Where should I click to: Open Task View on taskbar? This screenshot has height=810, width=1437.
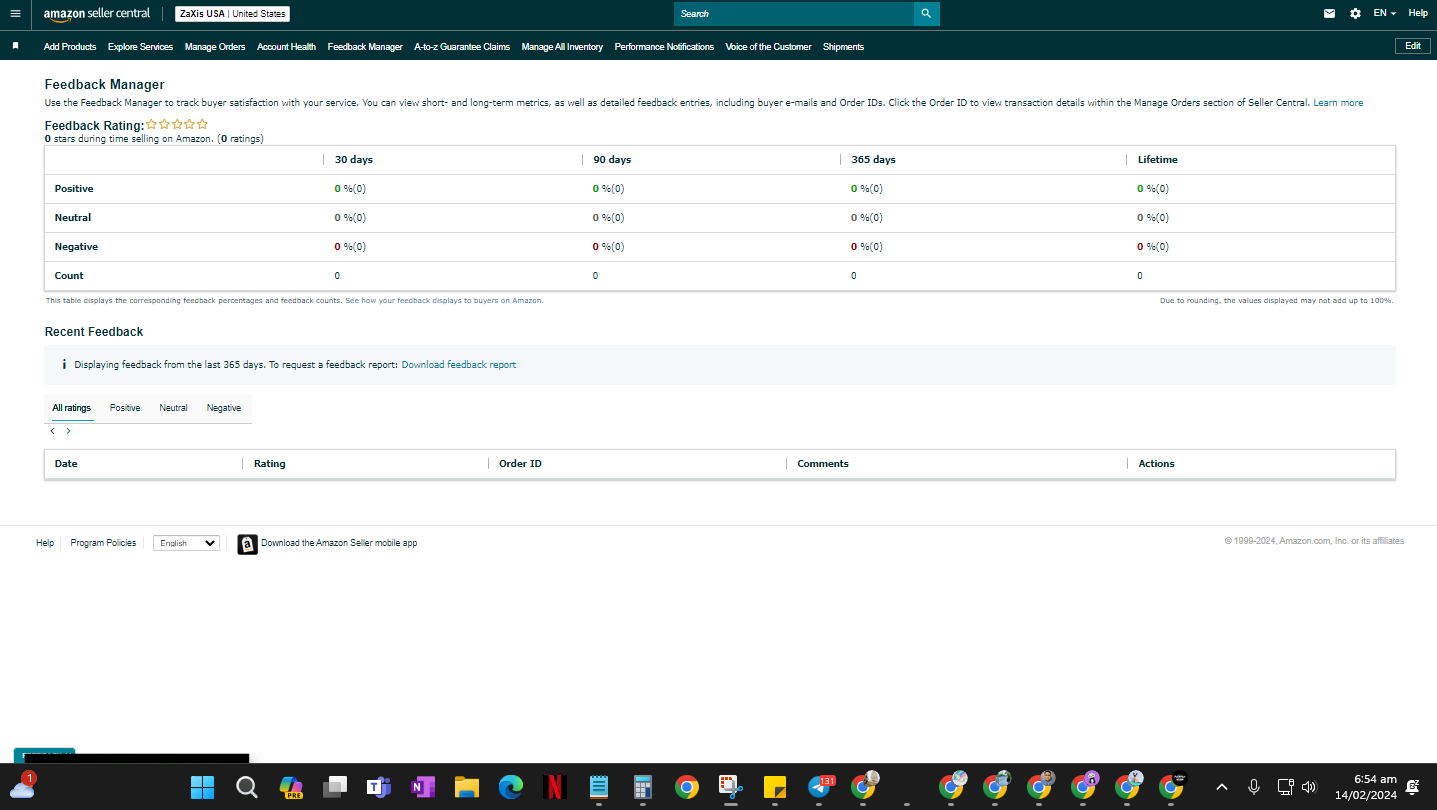(334, 787)
